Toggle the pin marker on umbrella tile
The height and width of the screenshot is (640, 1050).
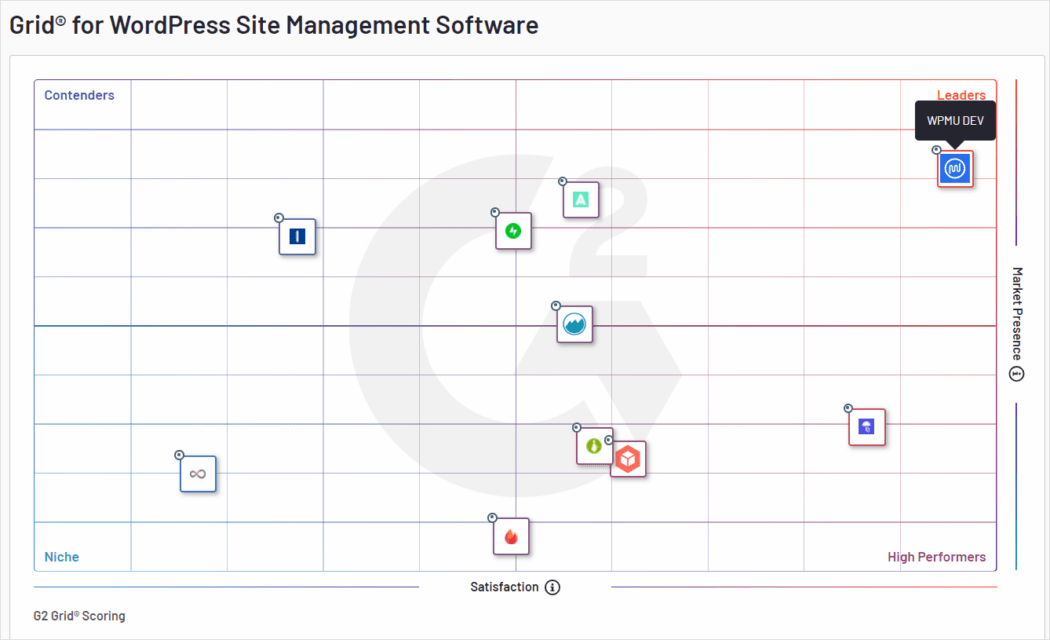[848, 408]
